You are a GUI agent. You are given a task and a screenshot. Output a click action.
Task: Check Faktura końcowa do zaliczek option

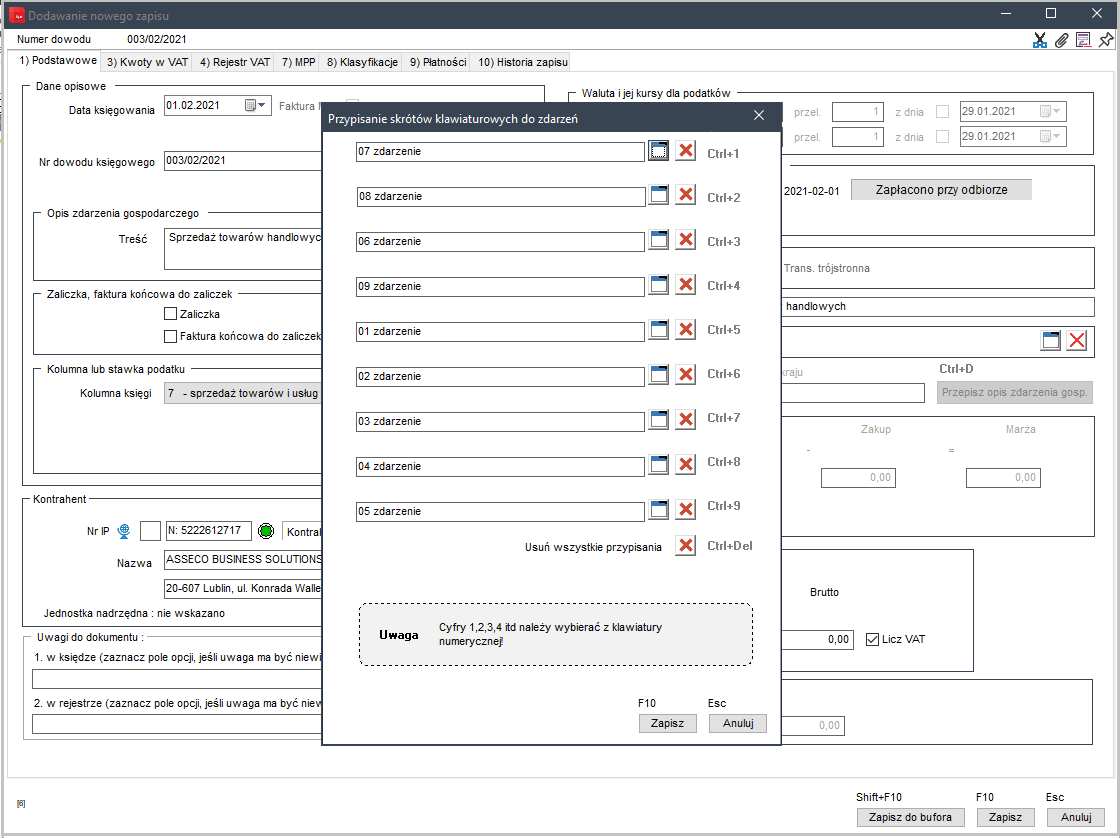170,336
